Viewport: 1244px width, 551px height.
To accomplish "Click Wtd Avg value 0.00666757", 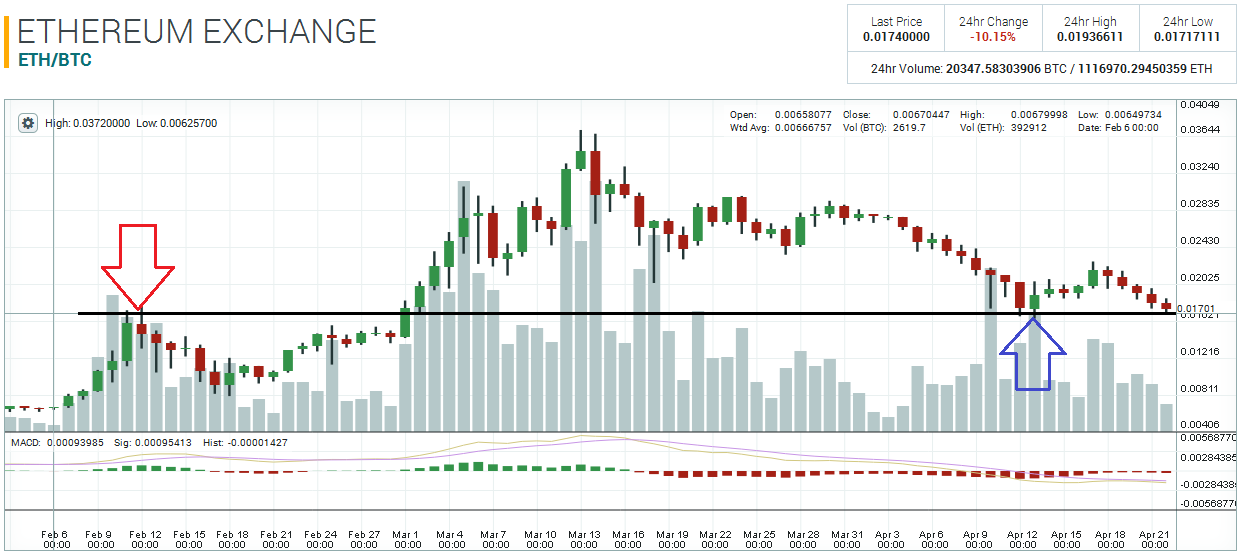I will click(804, 128).
